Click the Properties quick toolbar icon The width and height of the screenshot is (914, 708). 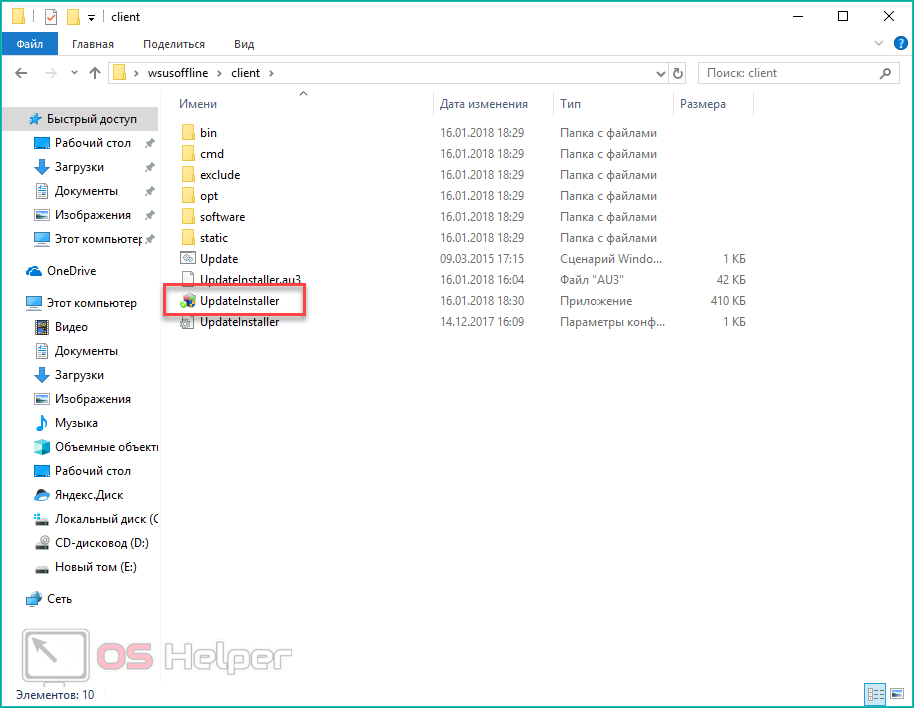[51, 17]
